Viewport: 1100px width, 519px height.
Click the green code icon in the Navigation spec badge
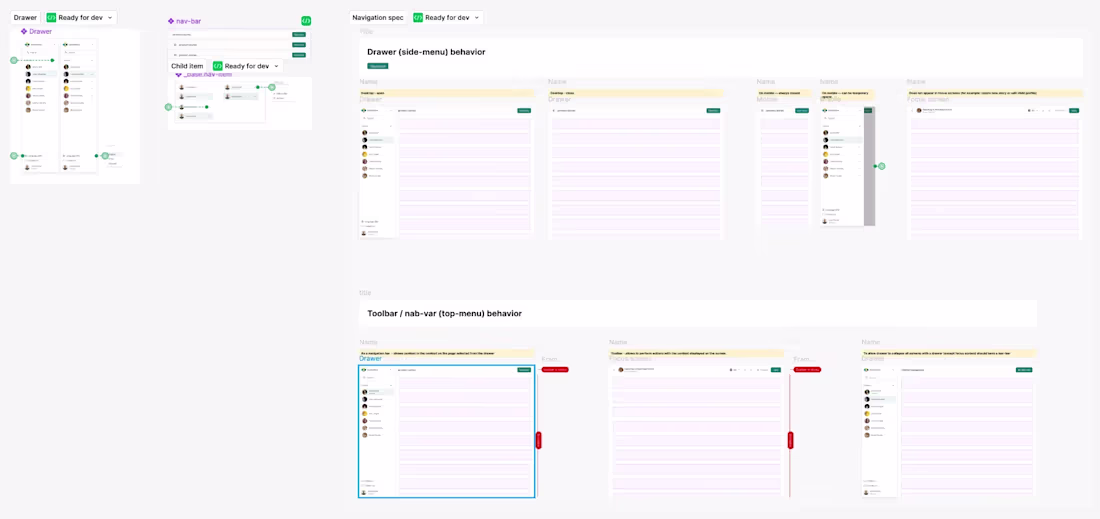click(418, 18)
